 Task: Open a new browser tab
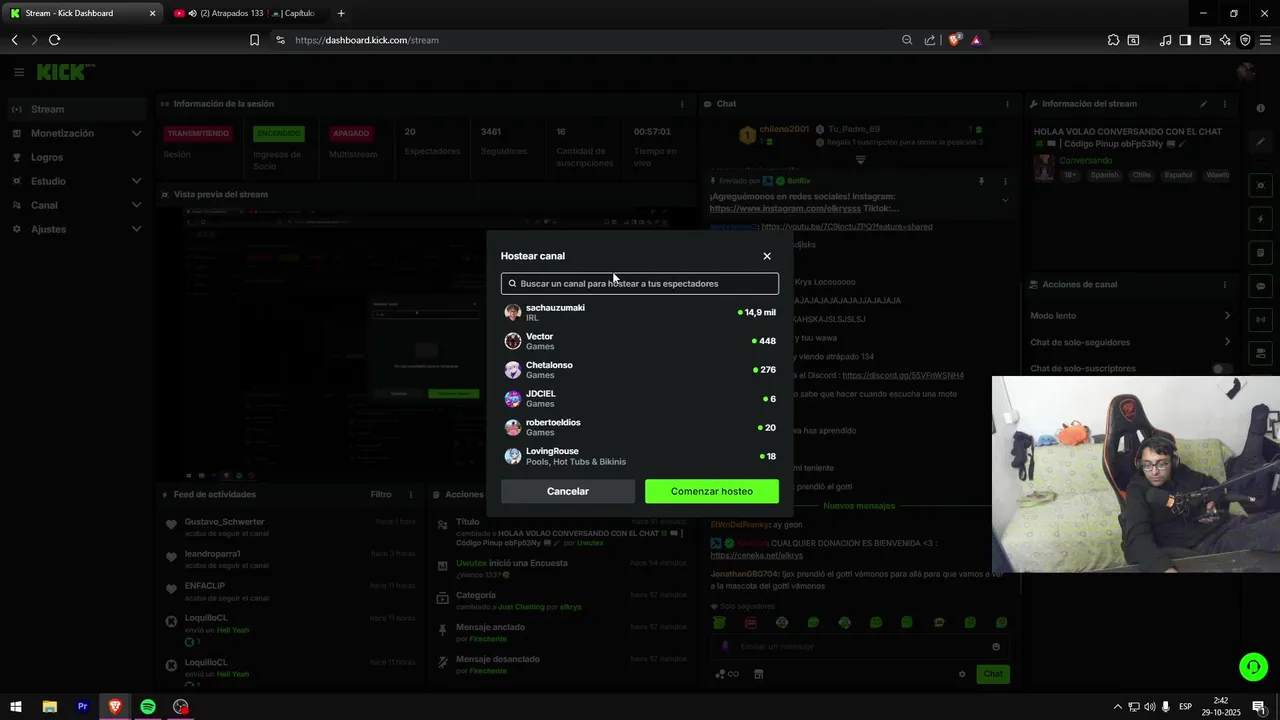pos(341,13)
